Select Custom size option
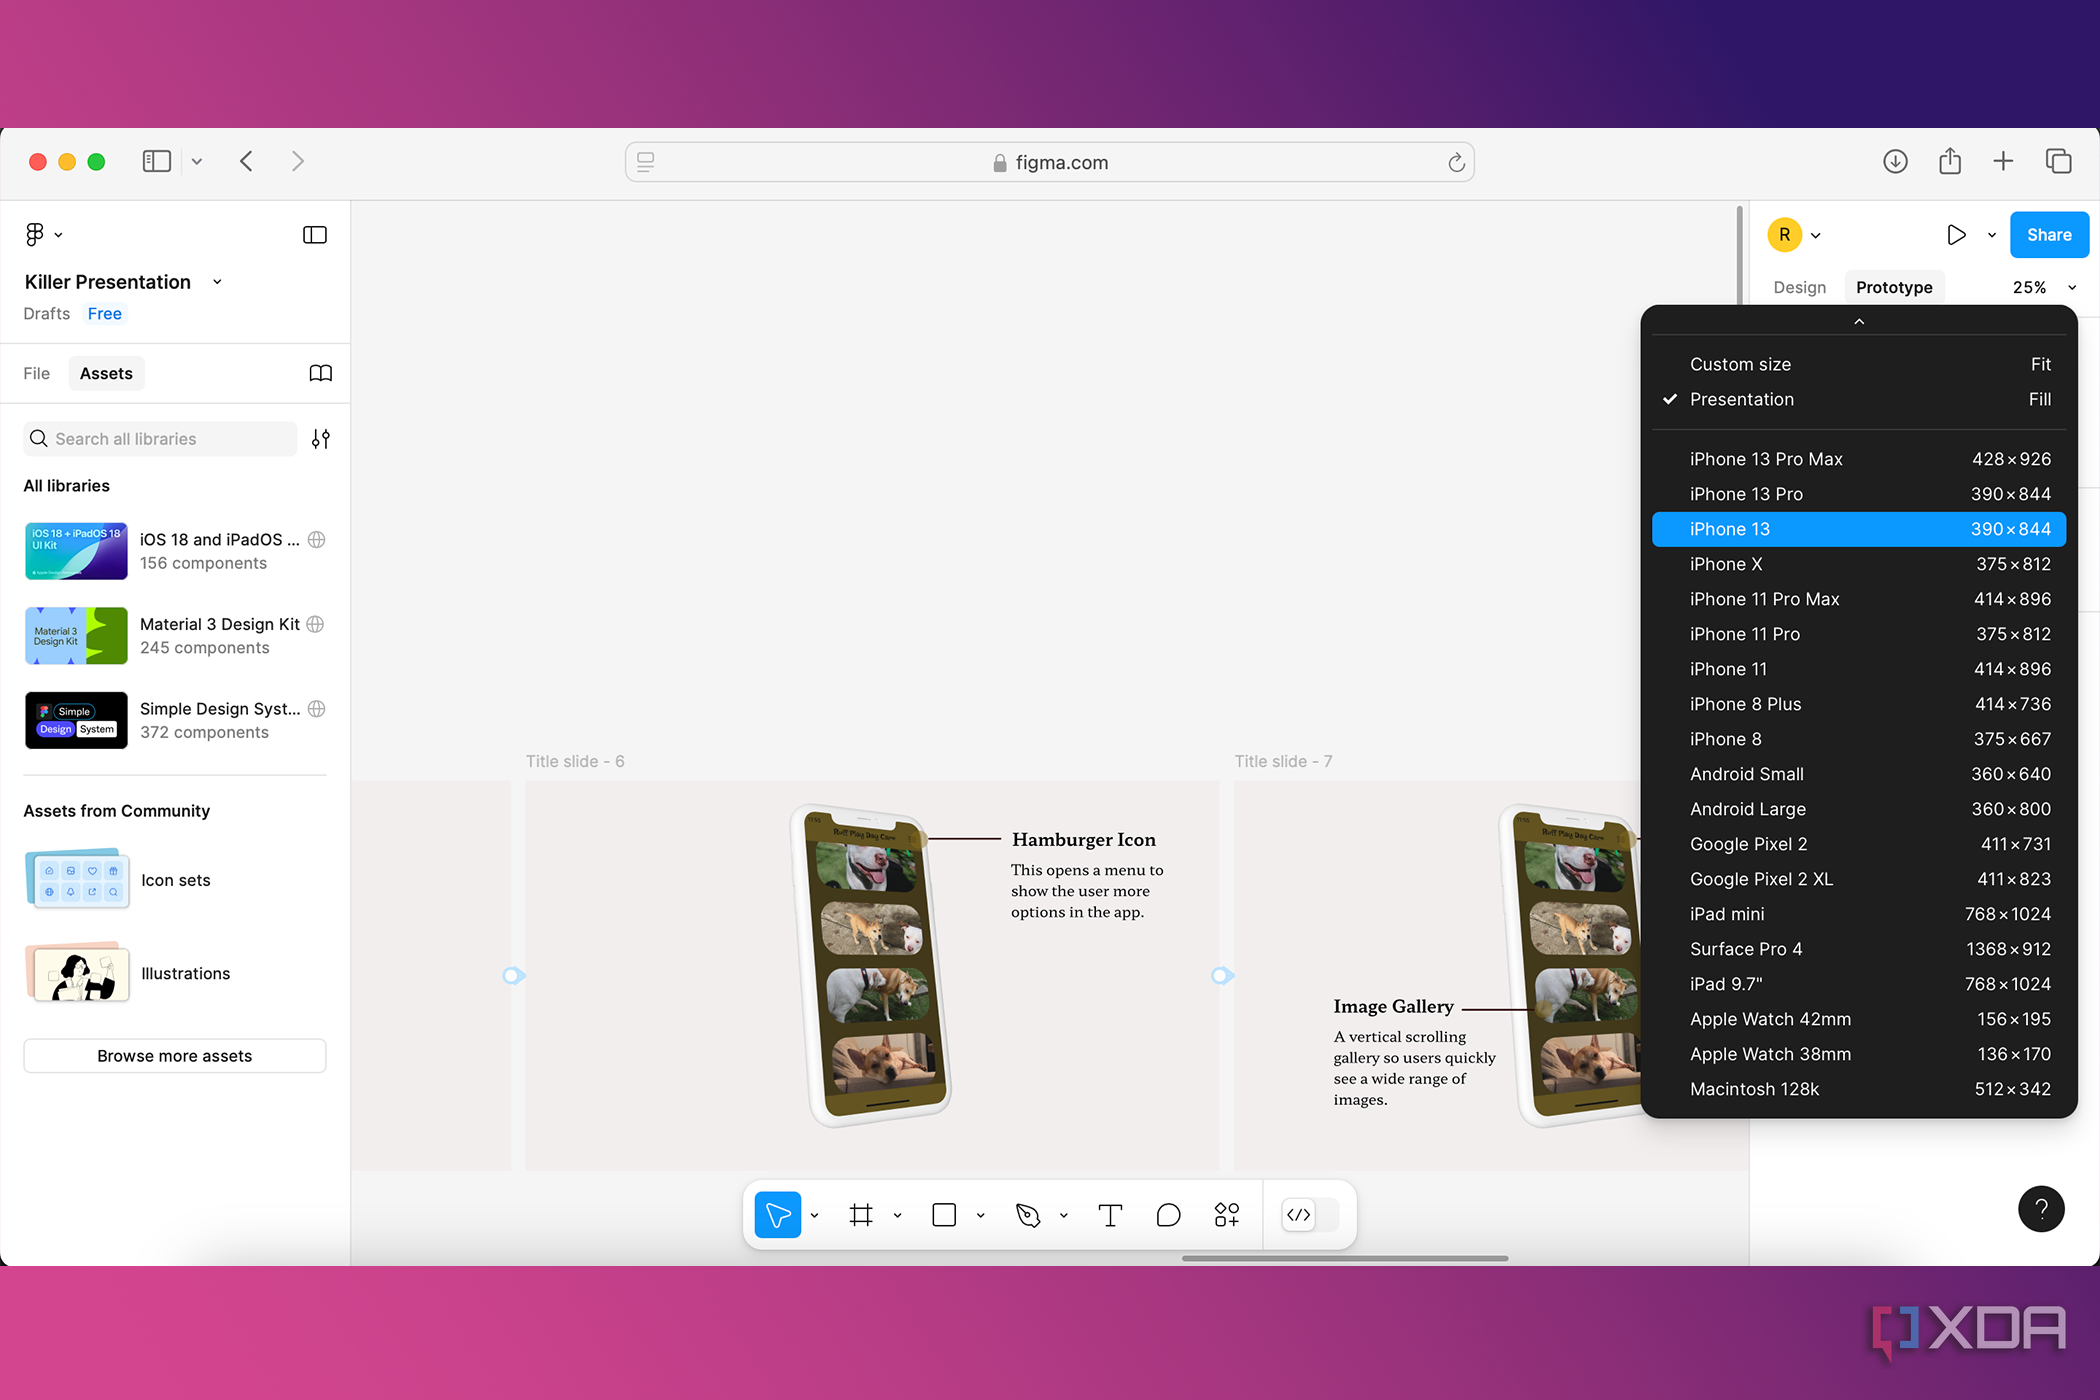This screenshot has width=2100, height=1400. click(1858, 364)
